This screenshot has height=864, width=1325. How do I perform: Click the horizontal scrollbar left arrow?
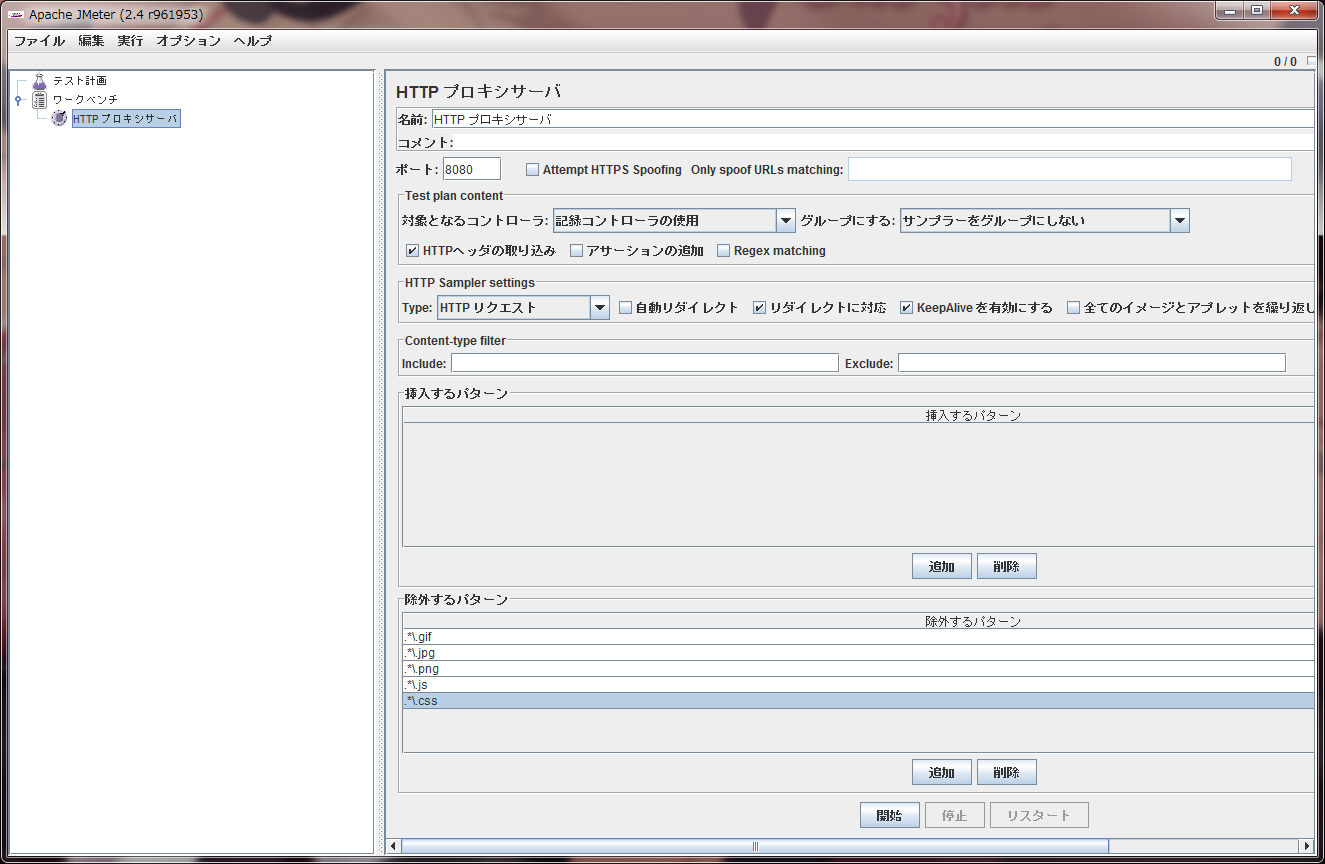click(x=394, y=846)
